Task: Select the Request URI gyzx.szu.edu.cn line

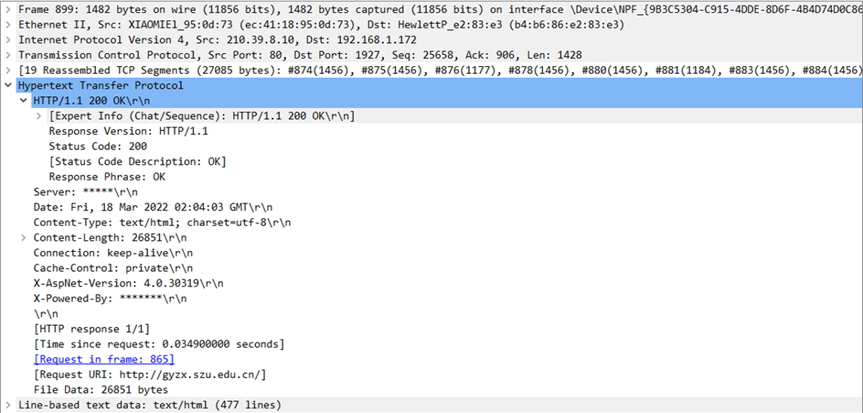Action: coord(150,374)
